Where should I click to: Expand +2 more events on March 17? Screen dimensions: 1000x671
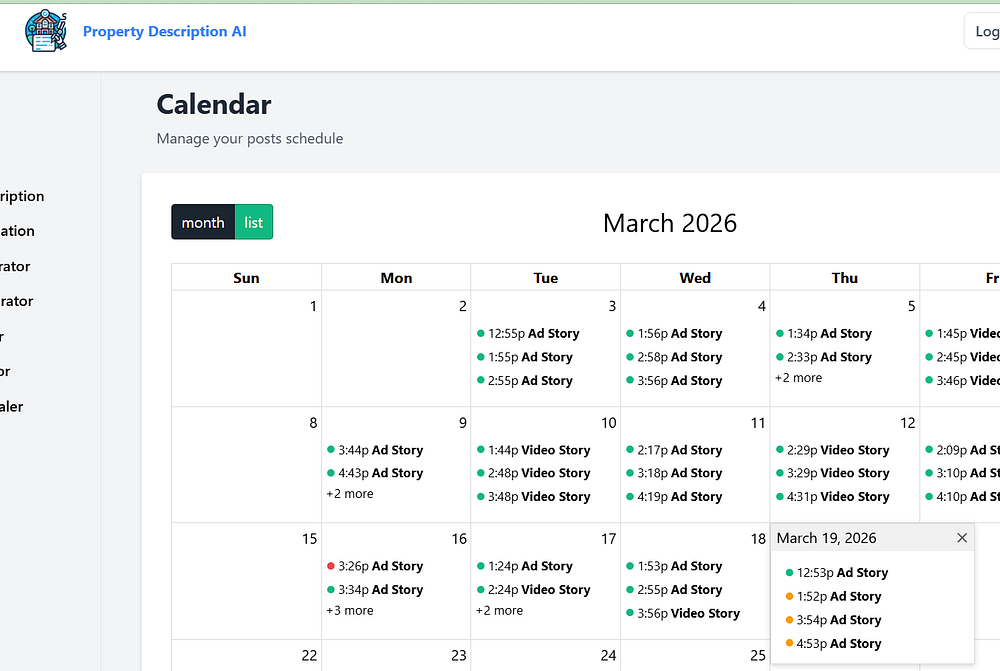[499, 610]
